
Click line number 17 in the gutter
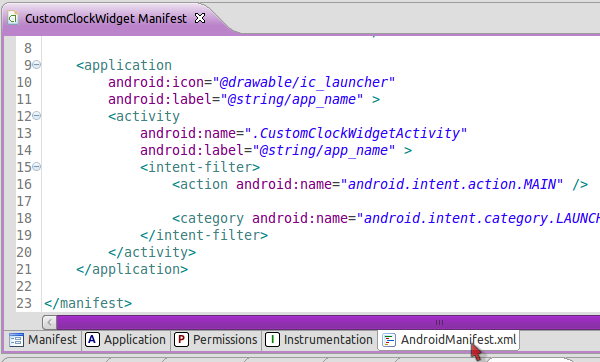point(24,201)
